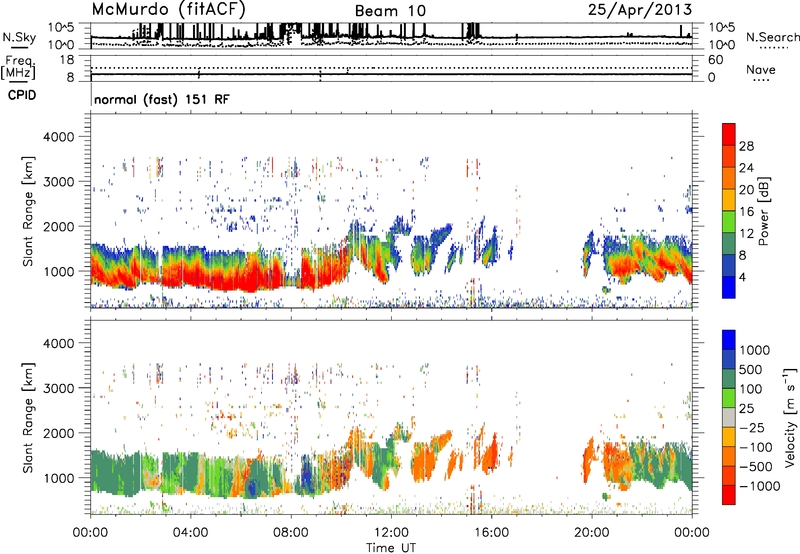
Task: Click the sky noise trace panel
Action: point(391,36)
